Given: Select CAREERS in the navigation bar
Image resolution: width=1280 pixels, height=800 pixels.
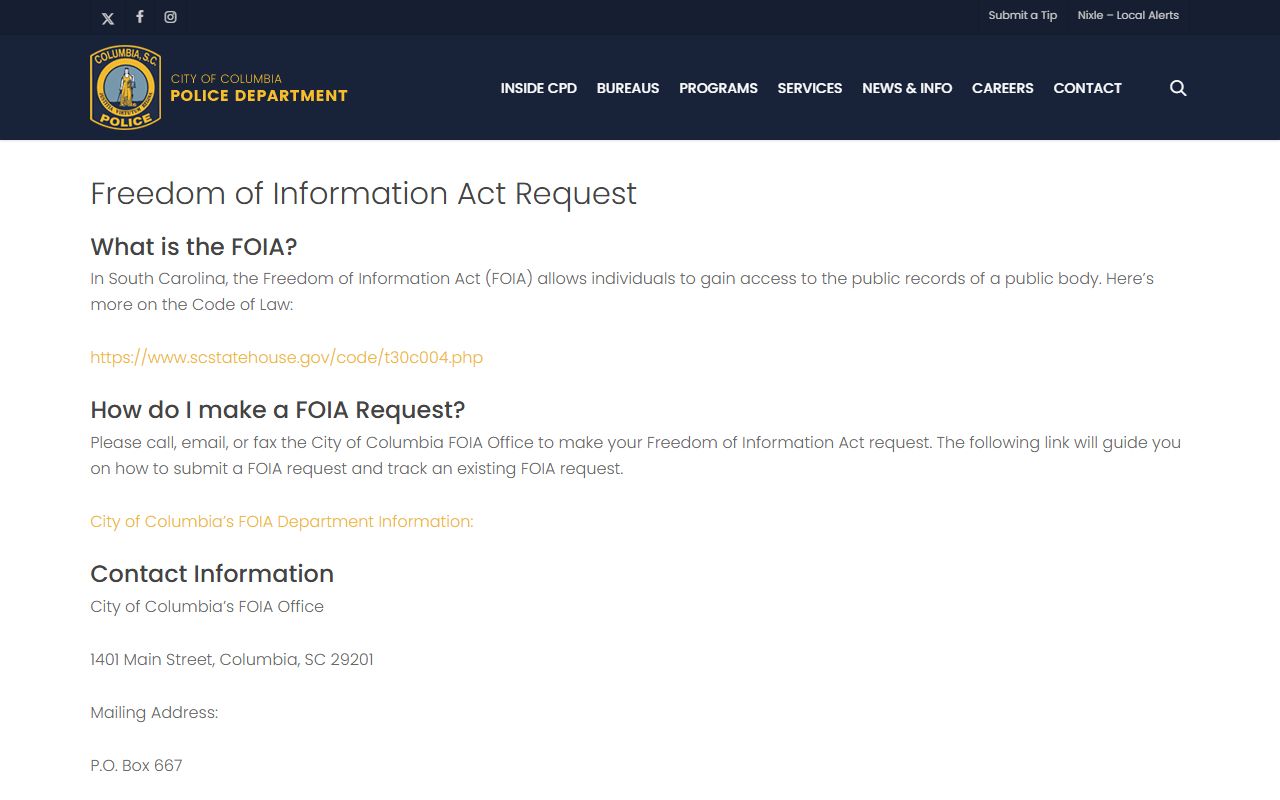Looking at the screenshot, I should click(x=1002, y=88).
